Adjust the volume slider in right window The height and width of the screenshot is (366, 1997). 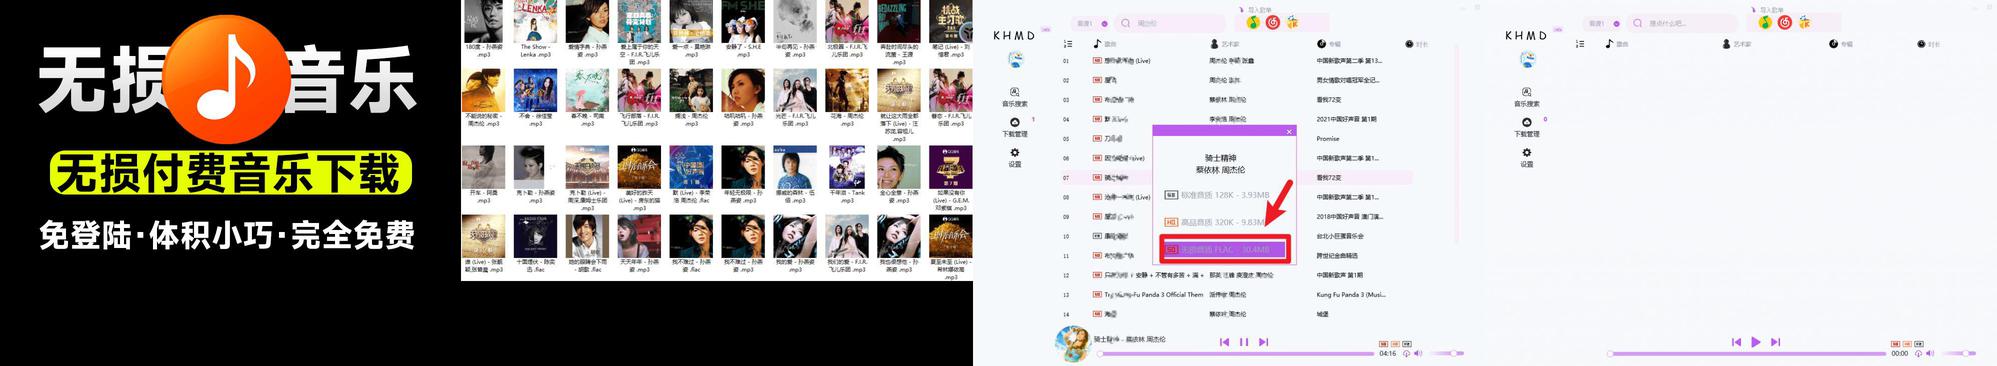point(1959,353)
